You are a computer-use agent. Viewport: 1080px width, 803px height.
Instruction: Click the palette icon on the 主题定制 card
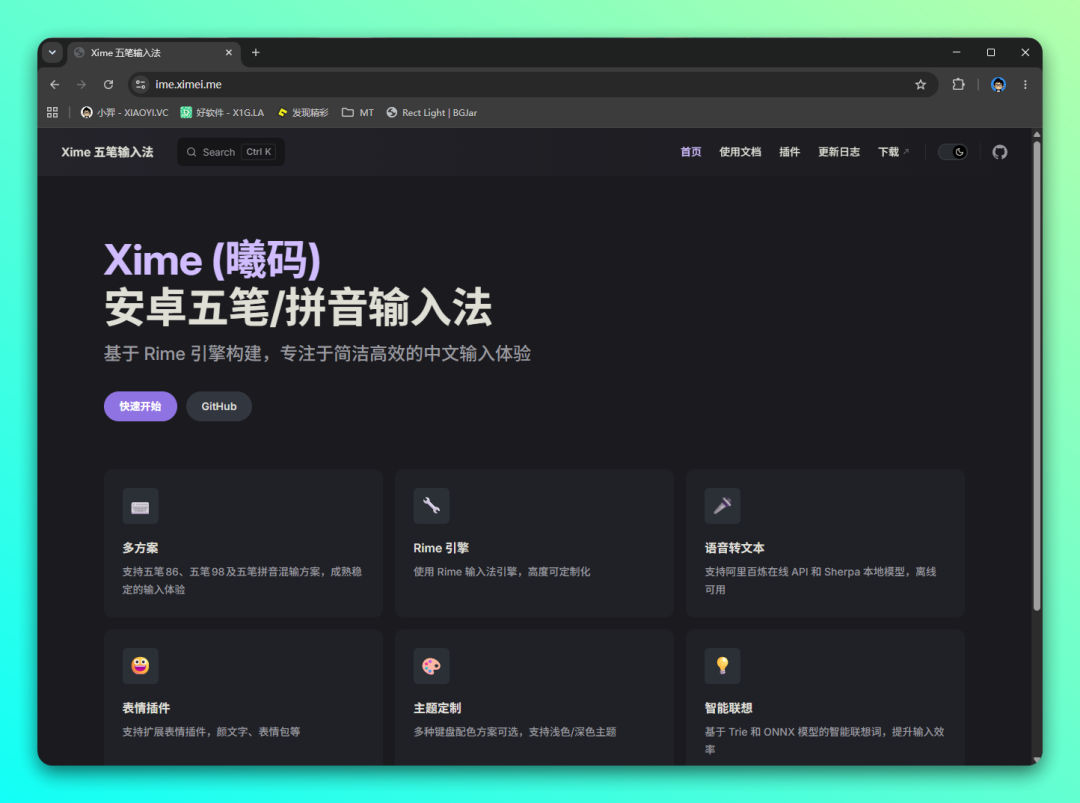431,666
